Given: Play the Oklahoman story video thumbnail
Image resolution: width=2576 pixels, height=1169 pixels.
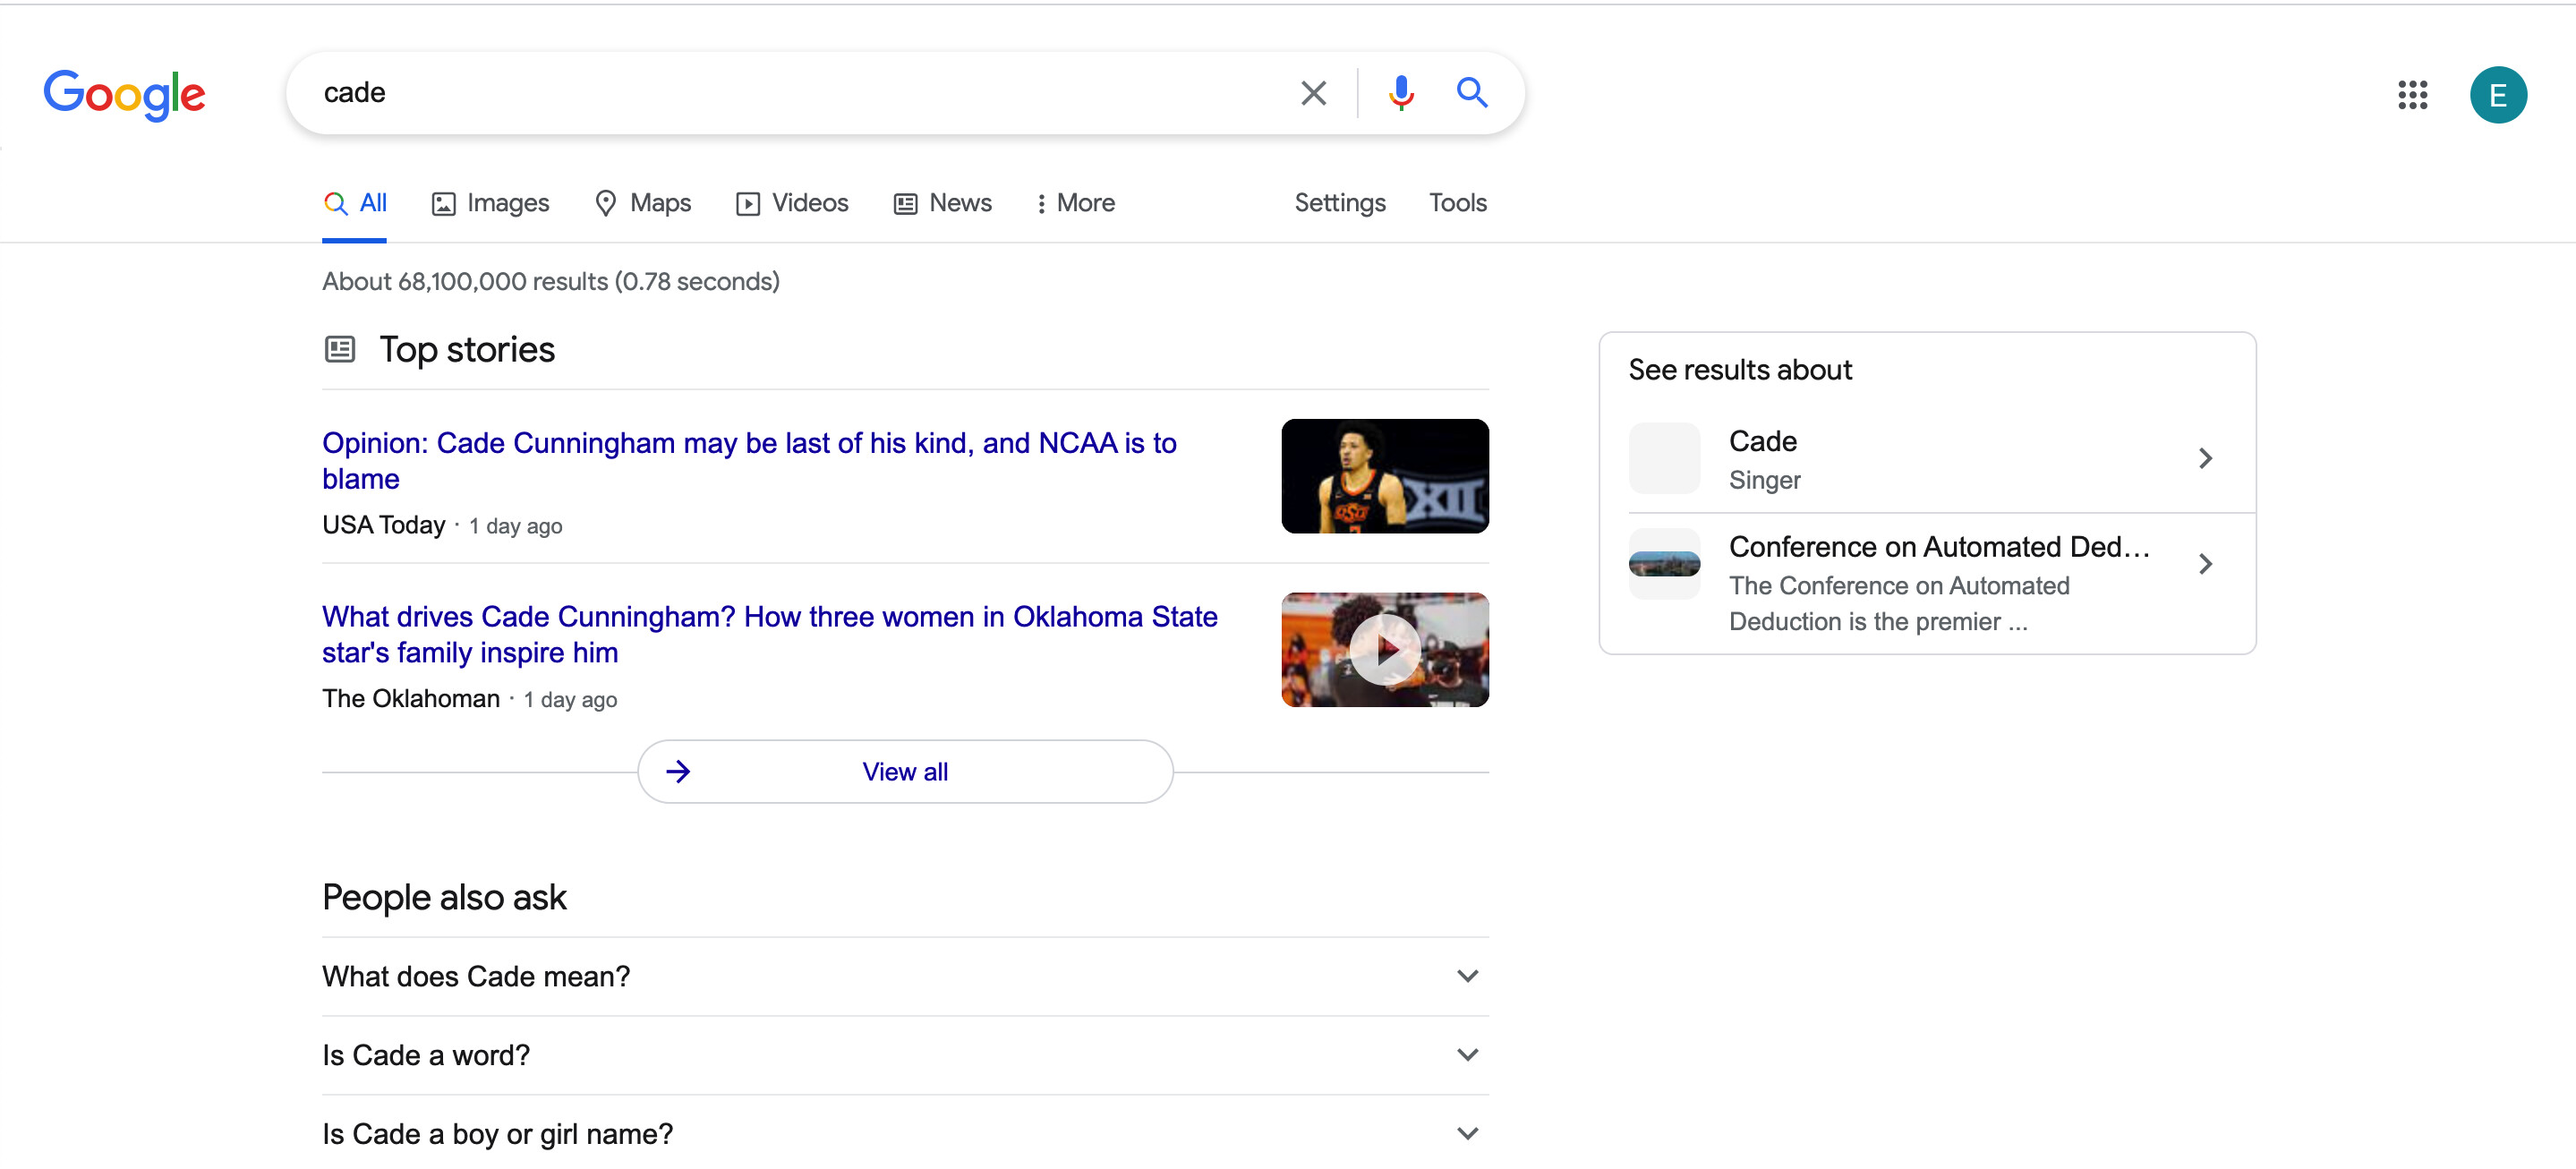Looking at the screenshot, I should 1384,650.
